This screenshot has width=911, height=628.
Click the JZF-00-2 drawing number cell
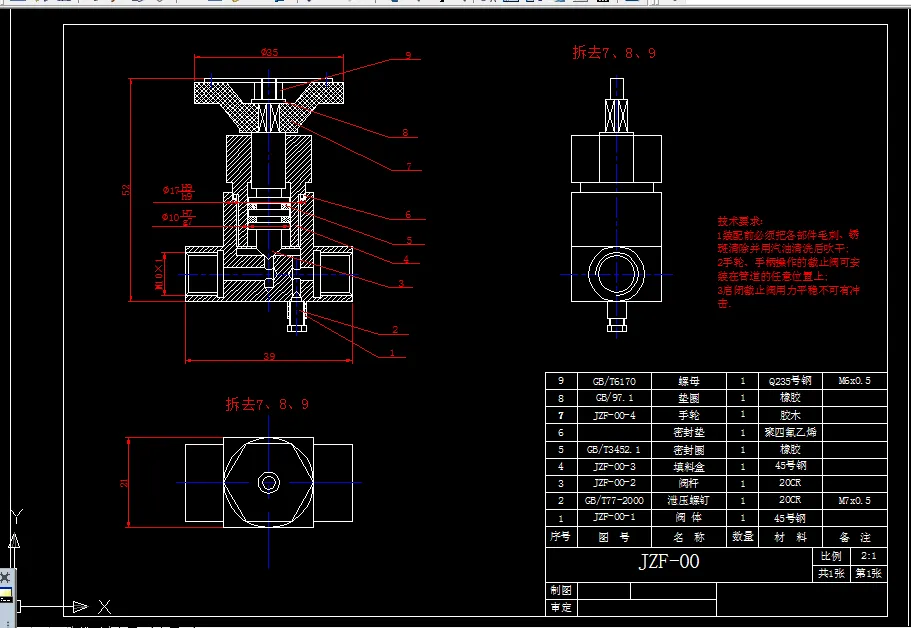pyautogui.click(x=614, y=483)
